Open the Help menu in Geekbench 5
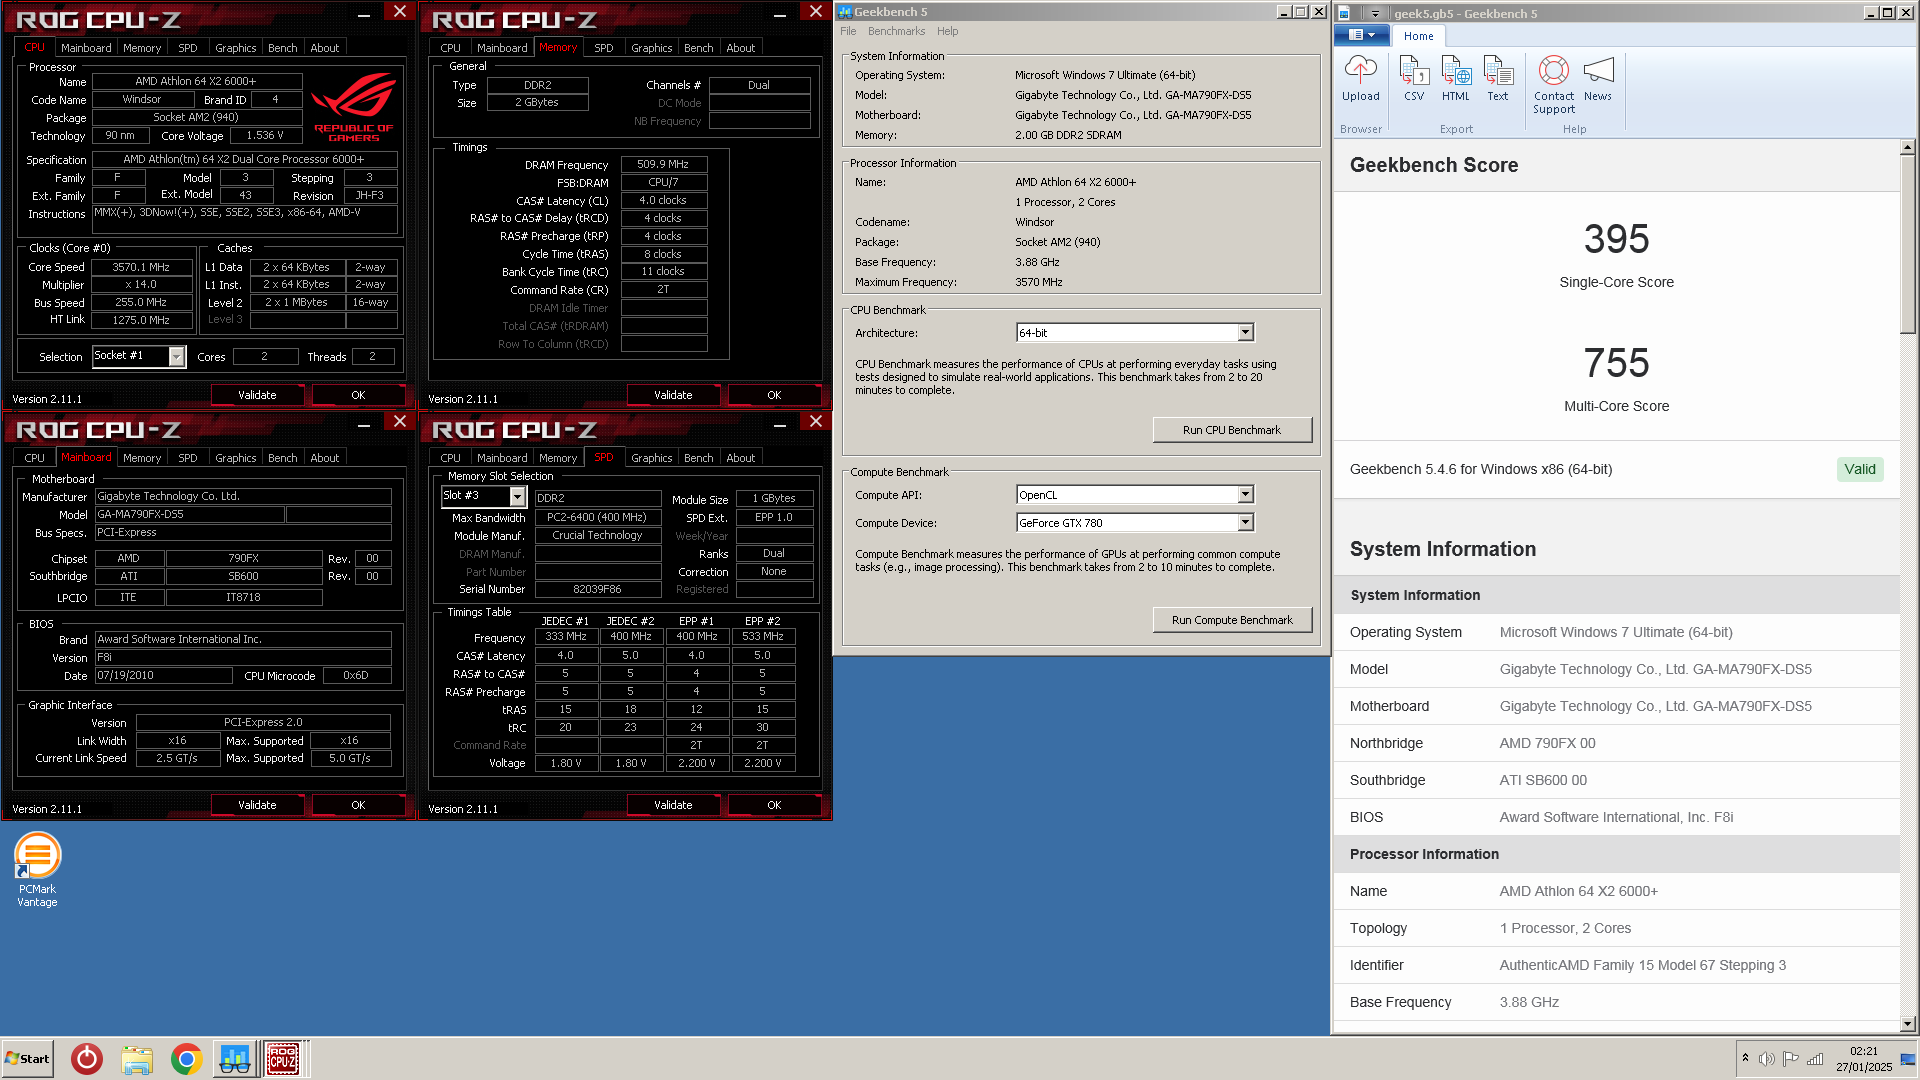Image resolution: width=1920 pixels, height=1080 pixels. (x=947, y=31)
